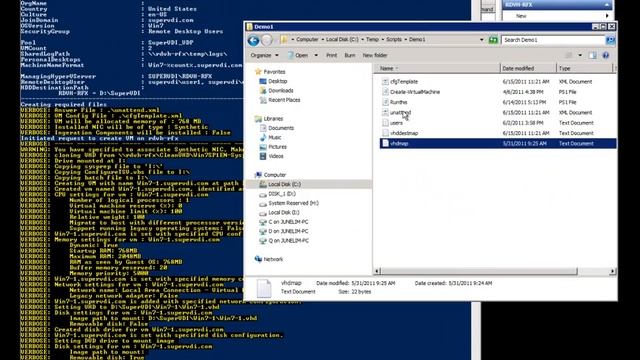Click the New item in background window menu

521,16
